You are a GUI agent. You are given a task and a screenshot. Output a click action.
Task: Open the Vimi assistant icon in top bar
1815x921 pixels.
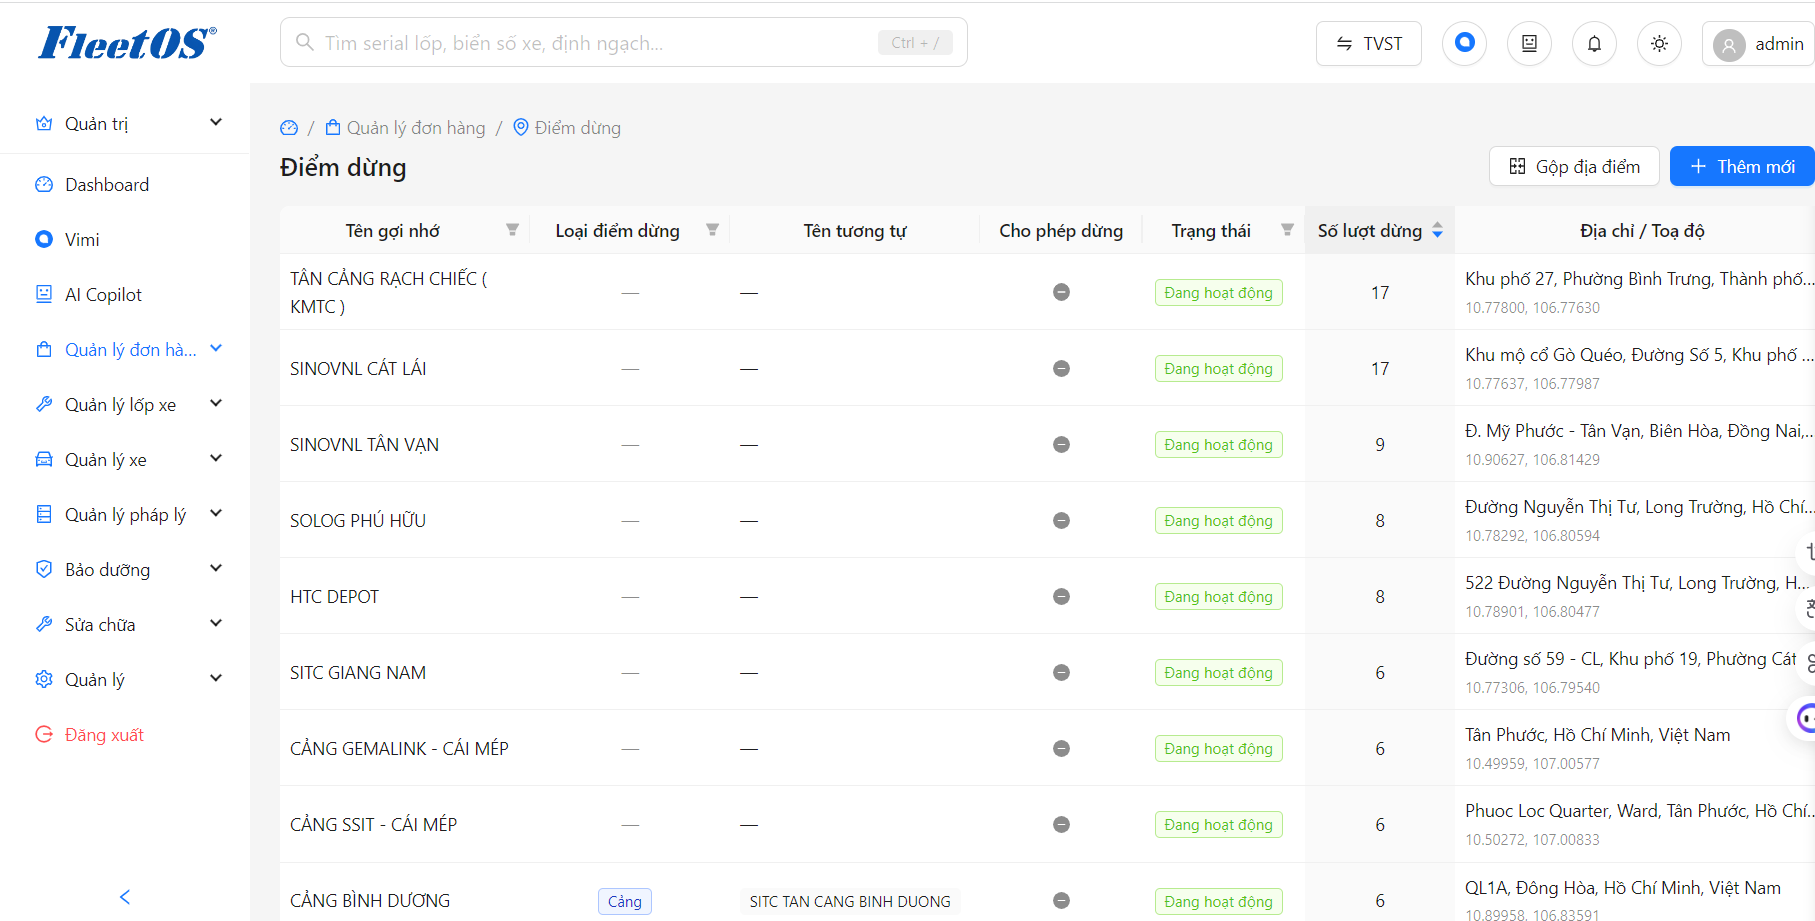(1464, 43)
